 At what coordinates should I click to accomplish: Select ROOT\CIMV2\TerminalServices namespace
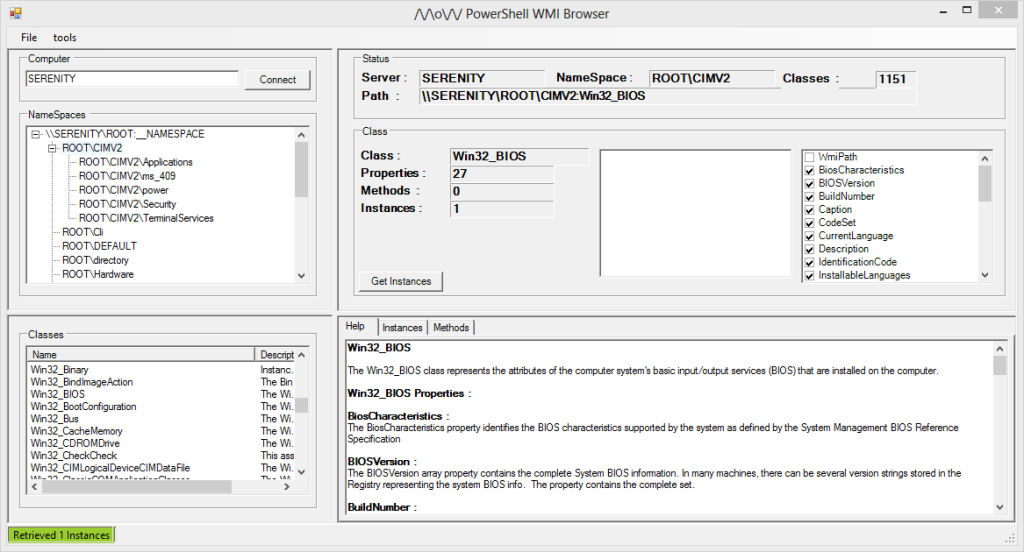click(146, 218)
